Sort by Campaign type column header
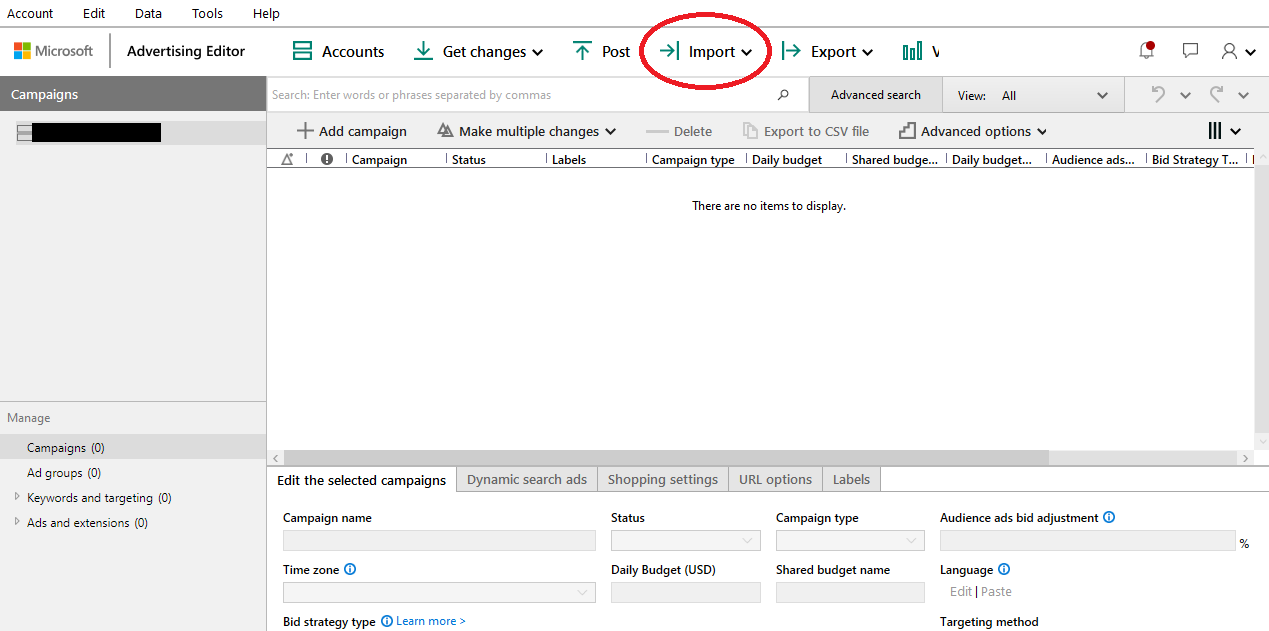This screenshot has width=1269, height=631. [693, 160]
